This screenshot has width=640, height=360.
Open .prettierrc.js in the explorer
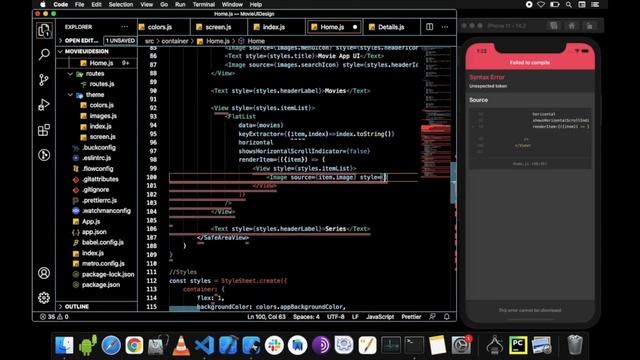pos(99,200)
